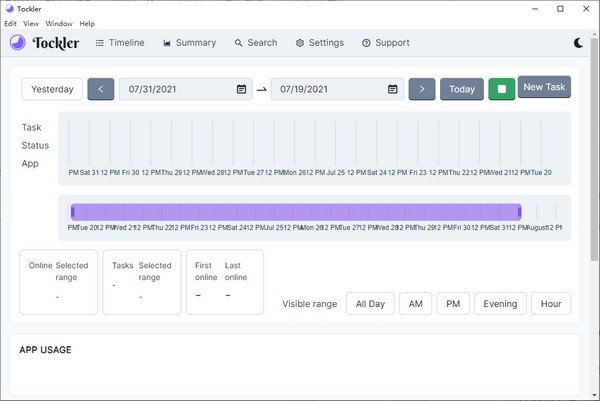Jump to Today button
600x401 pixels.
click(462, 89)
